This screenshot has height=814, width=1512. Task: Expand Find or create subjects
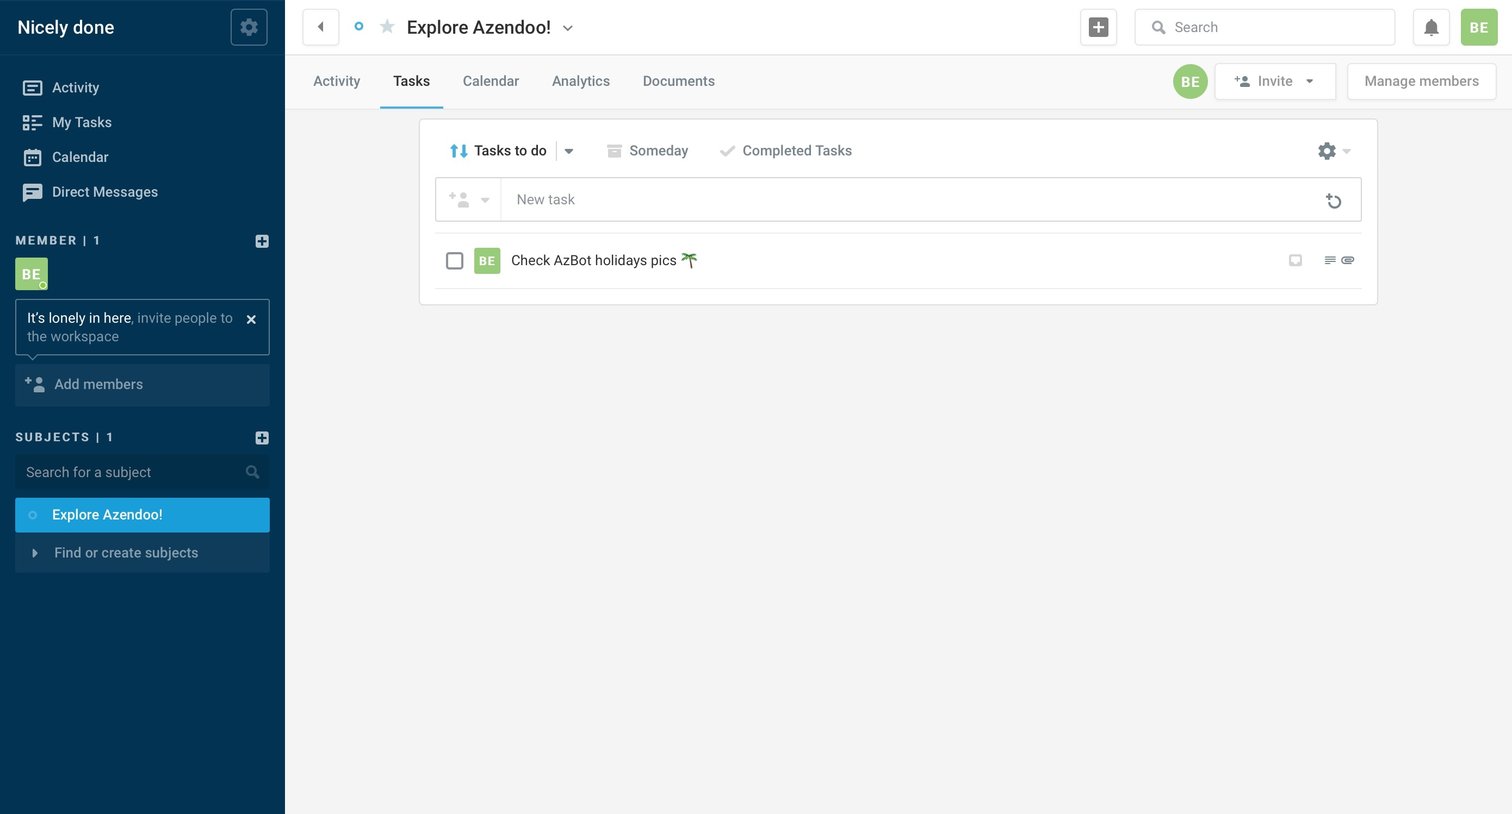(142, 553)
